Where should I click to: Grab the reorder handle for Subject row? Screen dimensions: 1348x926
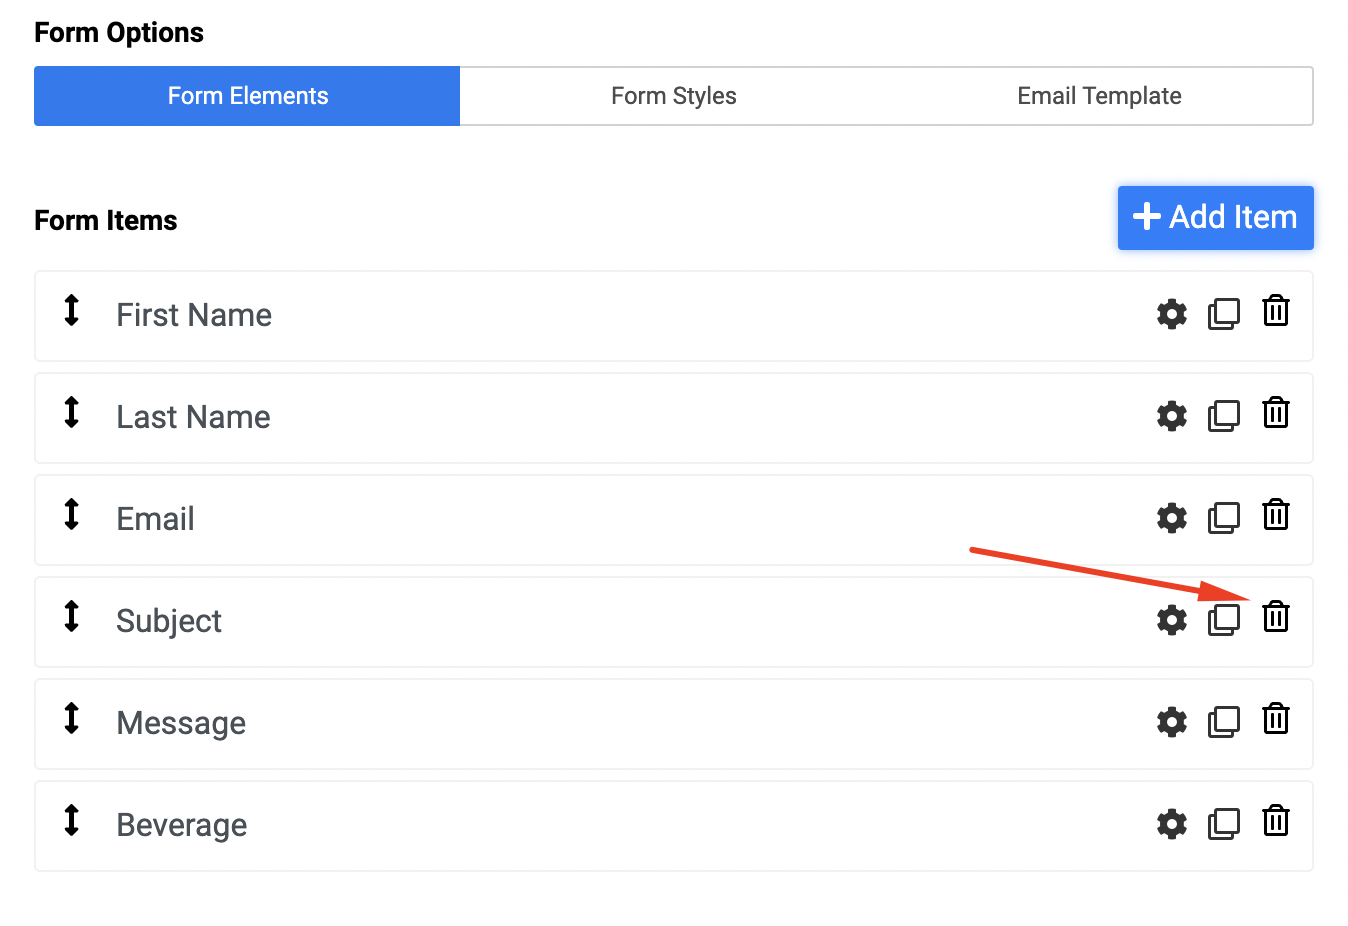pyautogui.click(x=71, y=616)
